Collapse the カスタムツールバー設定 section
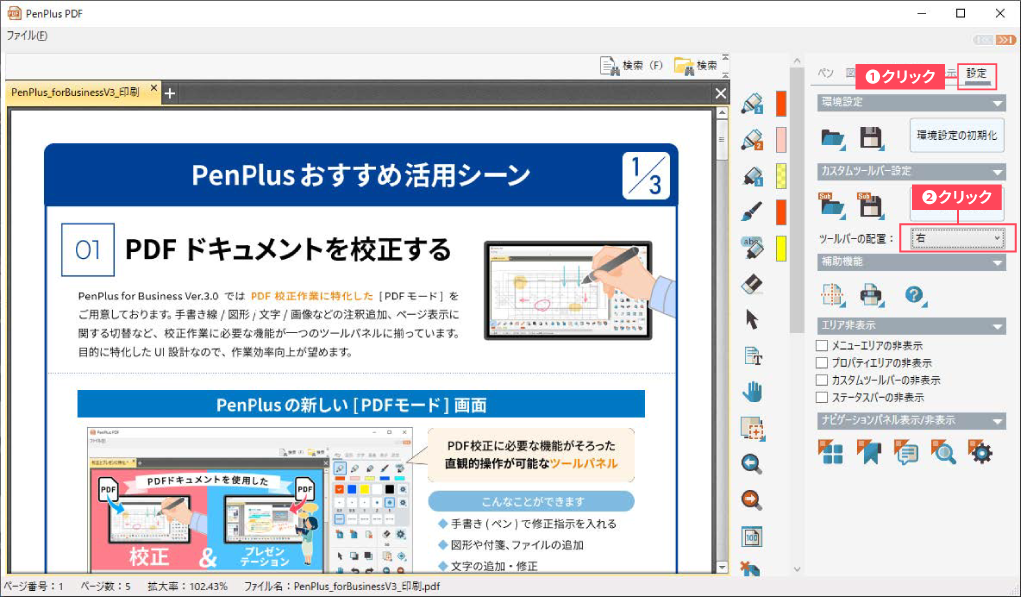The image size is (1021, 597). click(998, 172)
